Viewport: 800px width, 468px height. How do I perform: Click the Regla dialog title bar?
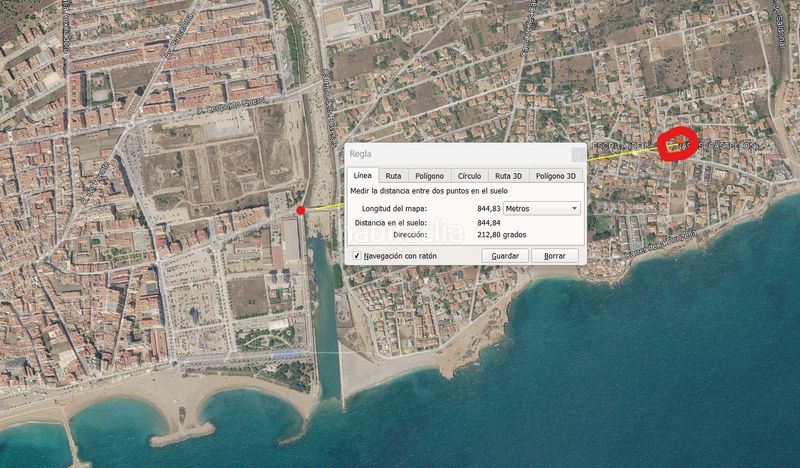450,154
